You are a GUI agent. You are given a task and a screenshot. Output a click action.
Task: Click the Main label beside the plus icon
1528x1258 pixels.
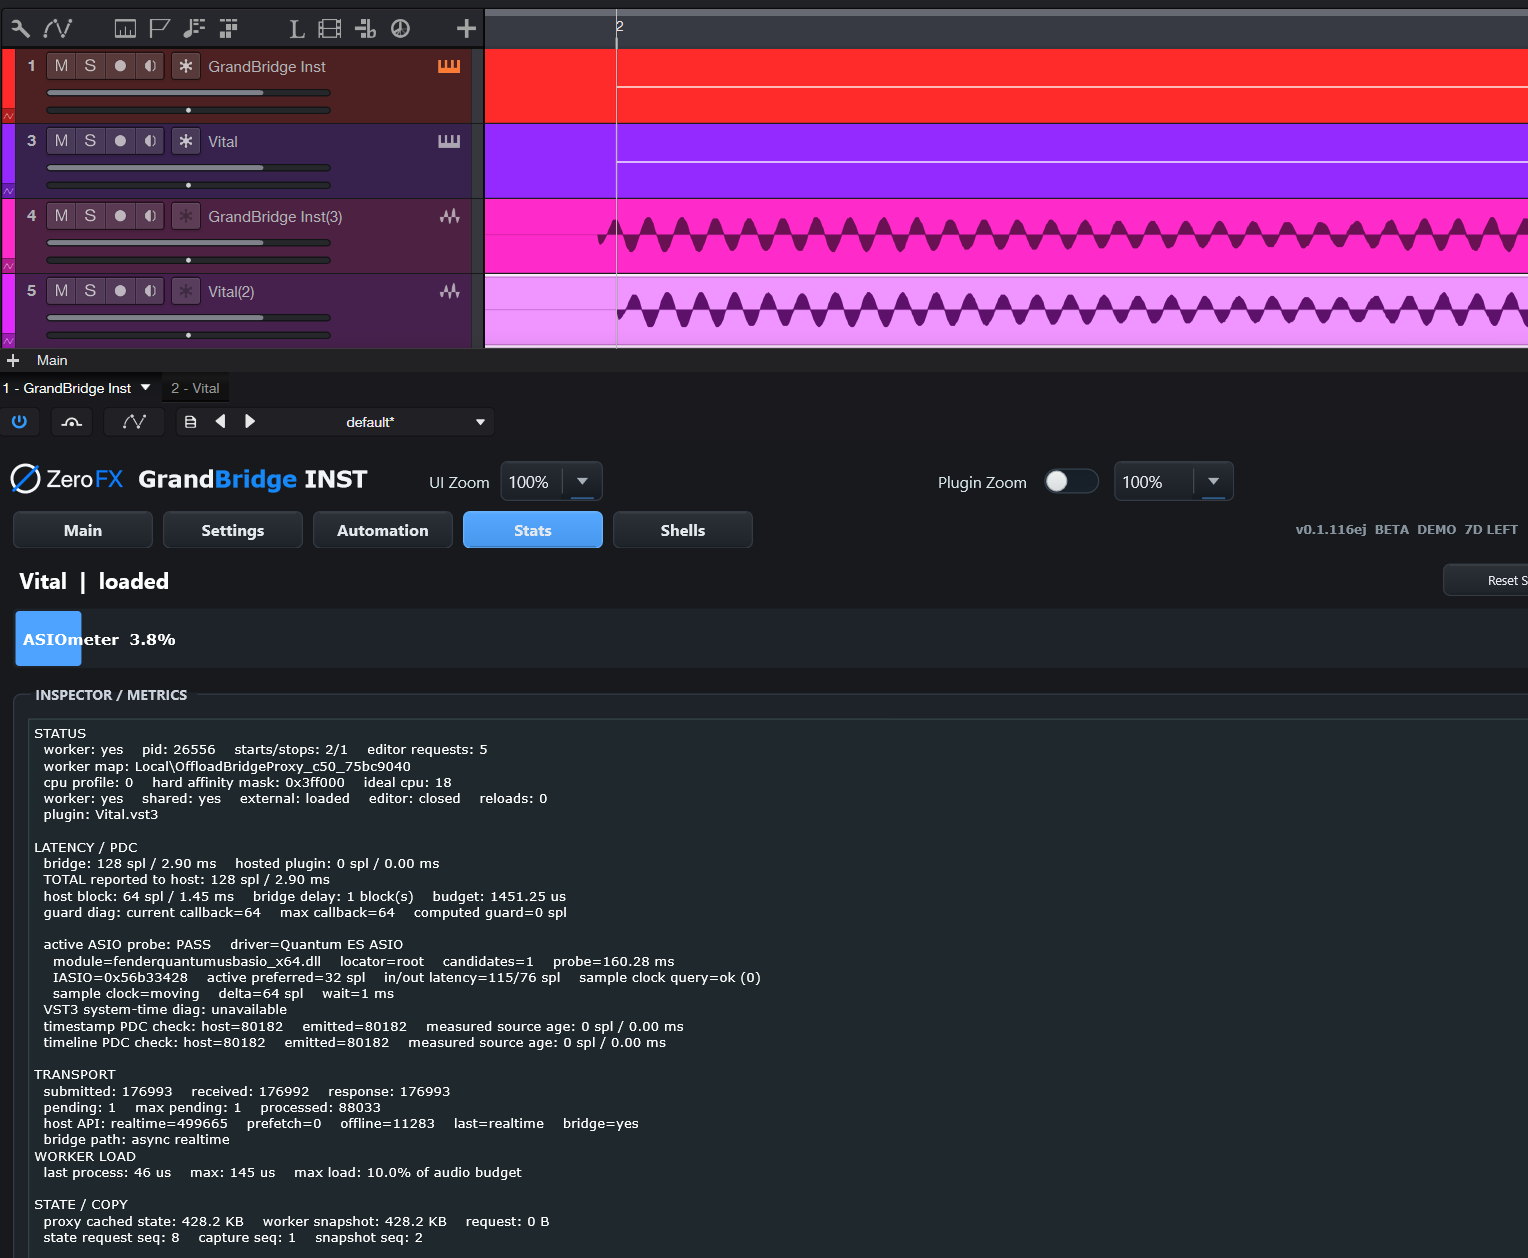pyautogui.click(x=52, y=360)
